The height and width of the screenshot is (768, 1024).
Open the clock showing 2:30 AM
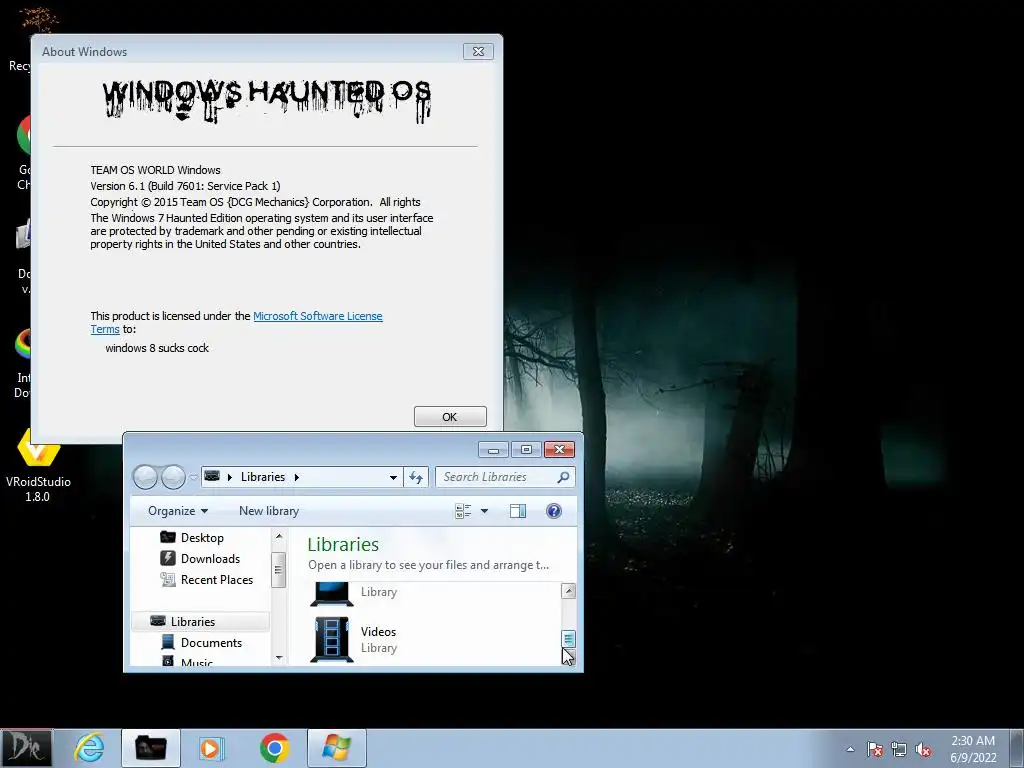pyautogui.click(x=973, y=748)
